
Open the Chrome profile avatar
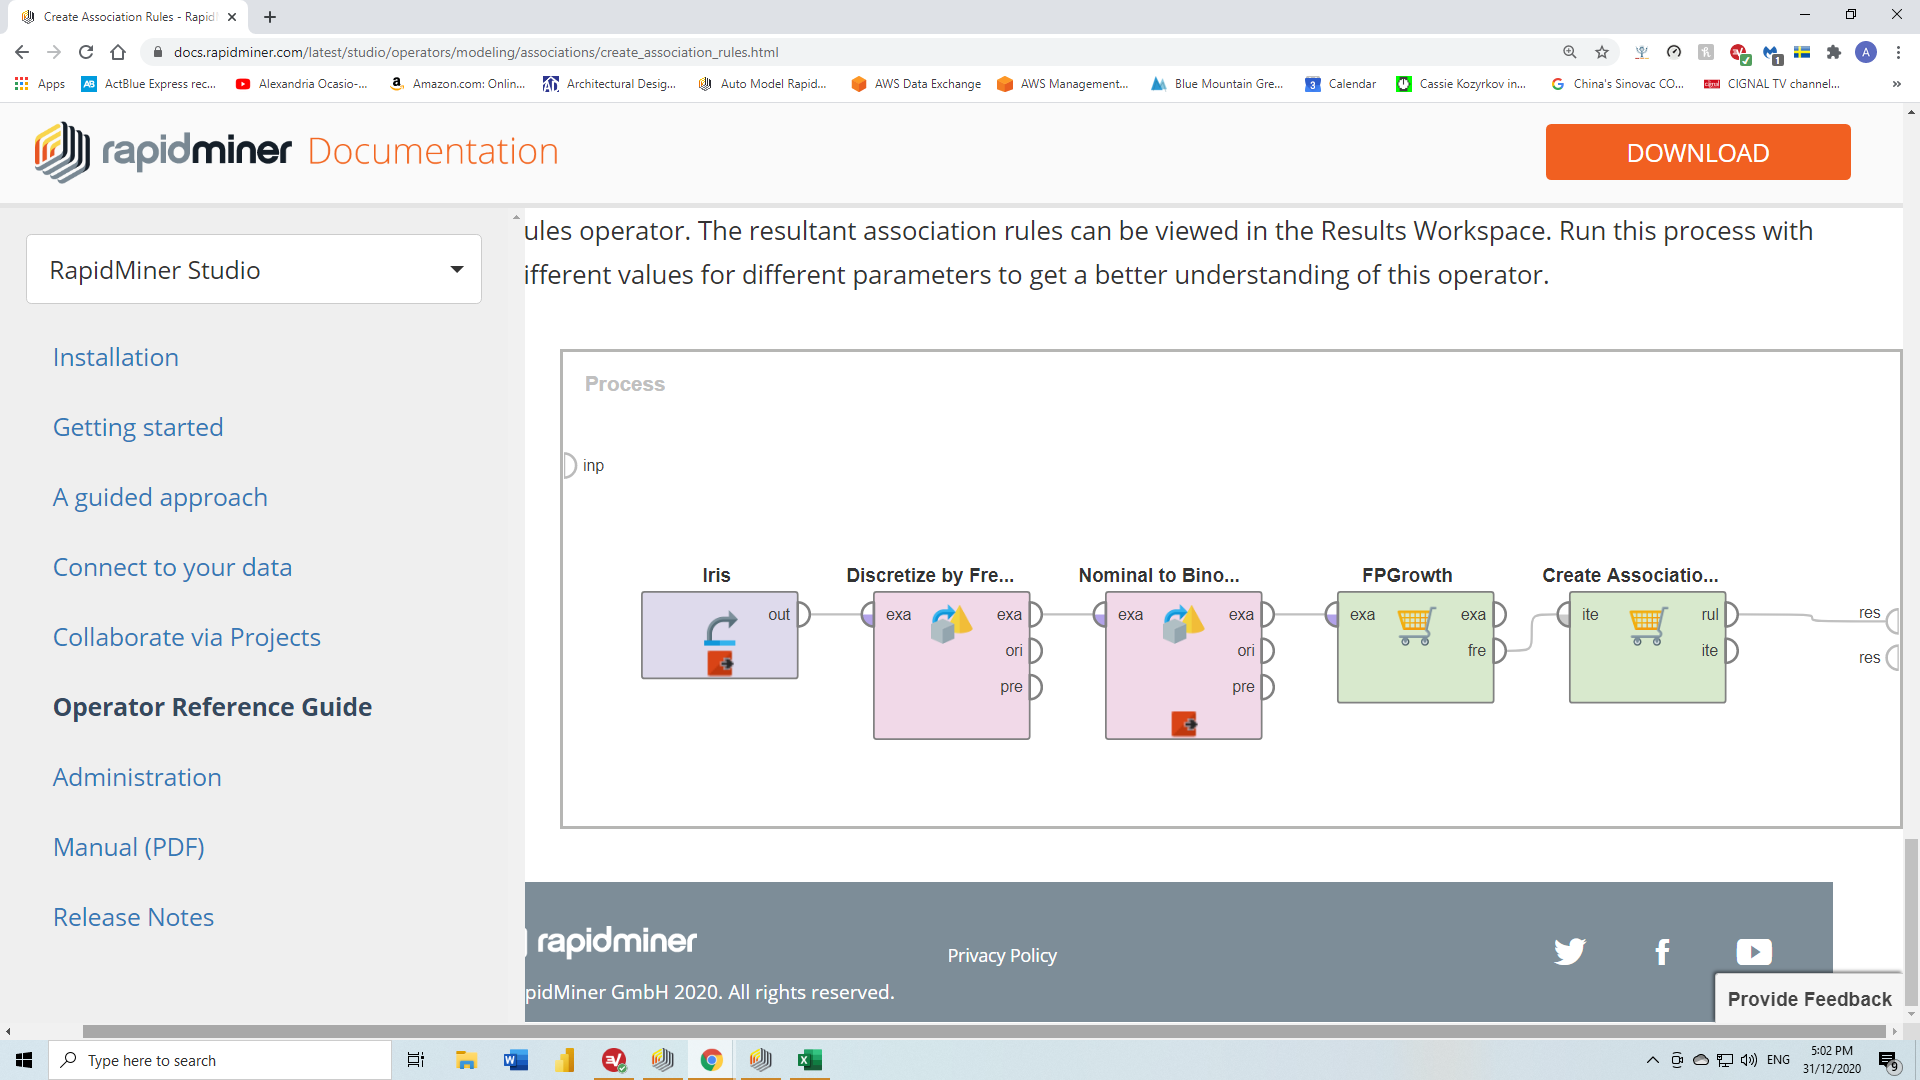point(1866,52)
